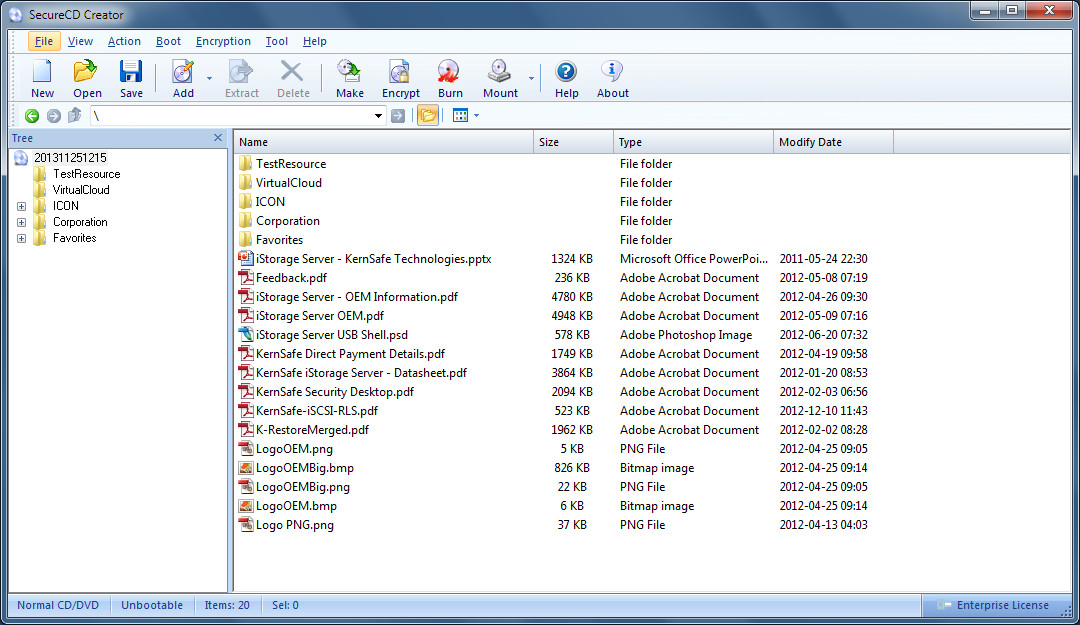Screen dimensions: 1080x625
Task: Click the Normal CD/DVD status entry
Action: (x=58, y=605)
